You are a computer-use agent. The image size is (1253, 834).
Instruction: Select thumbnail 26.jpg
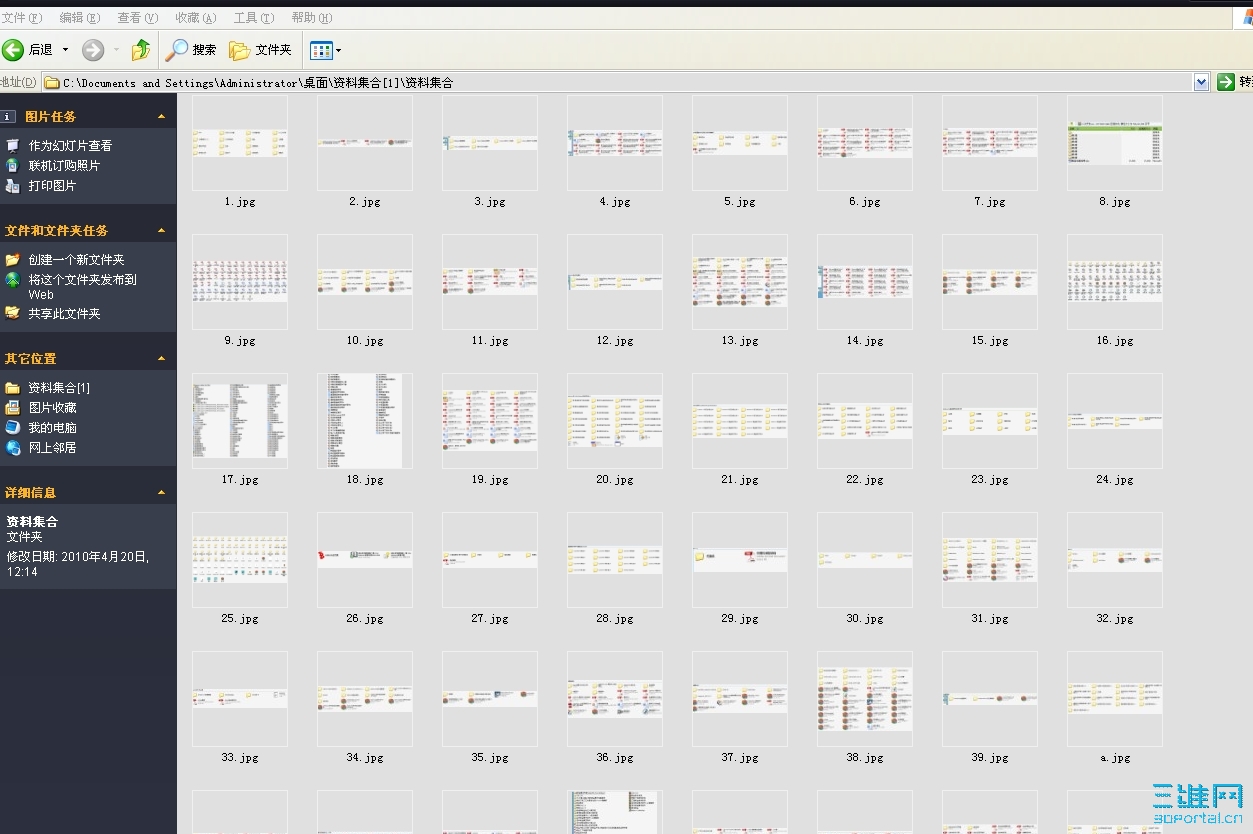pyautogui.click(x=365, y=560)
